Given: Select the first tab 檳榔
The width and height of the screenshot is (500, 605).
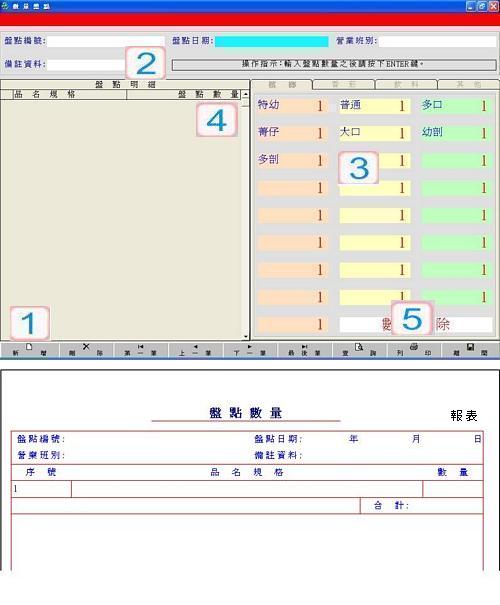Looking at the screenshot, I should (282, 84).
